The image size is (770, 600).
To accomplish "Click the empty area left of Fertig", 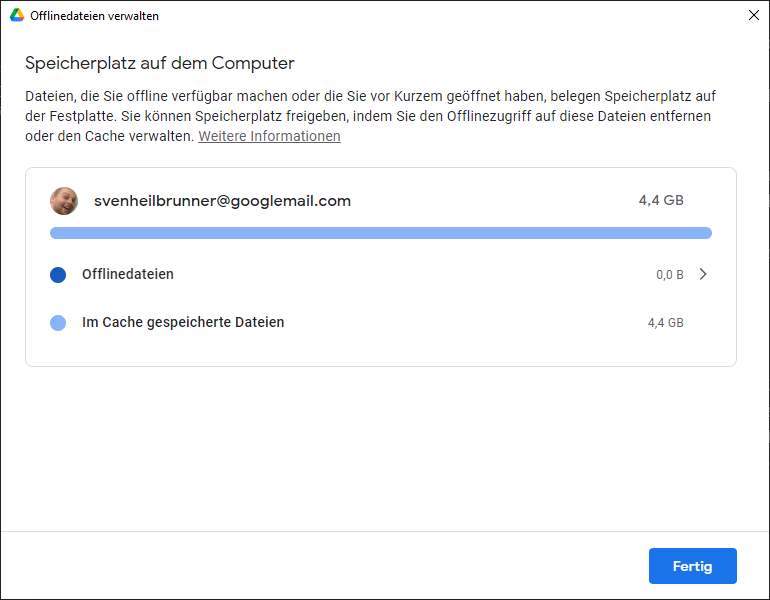I will [324, 566].
